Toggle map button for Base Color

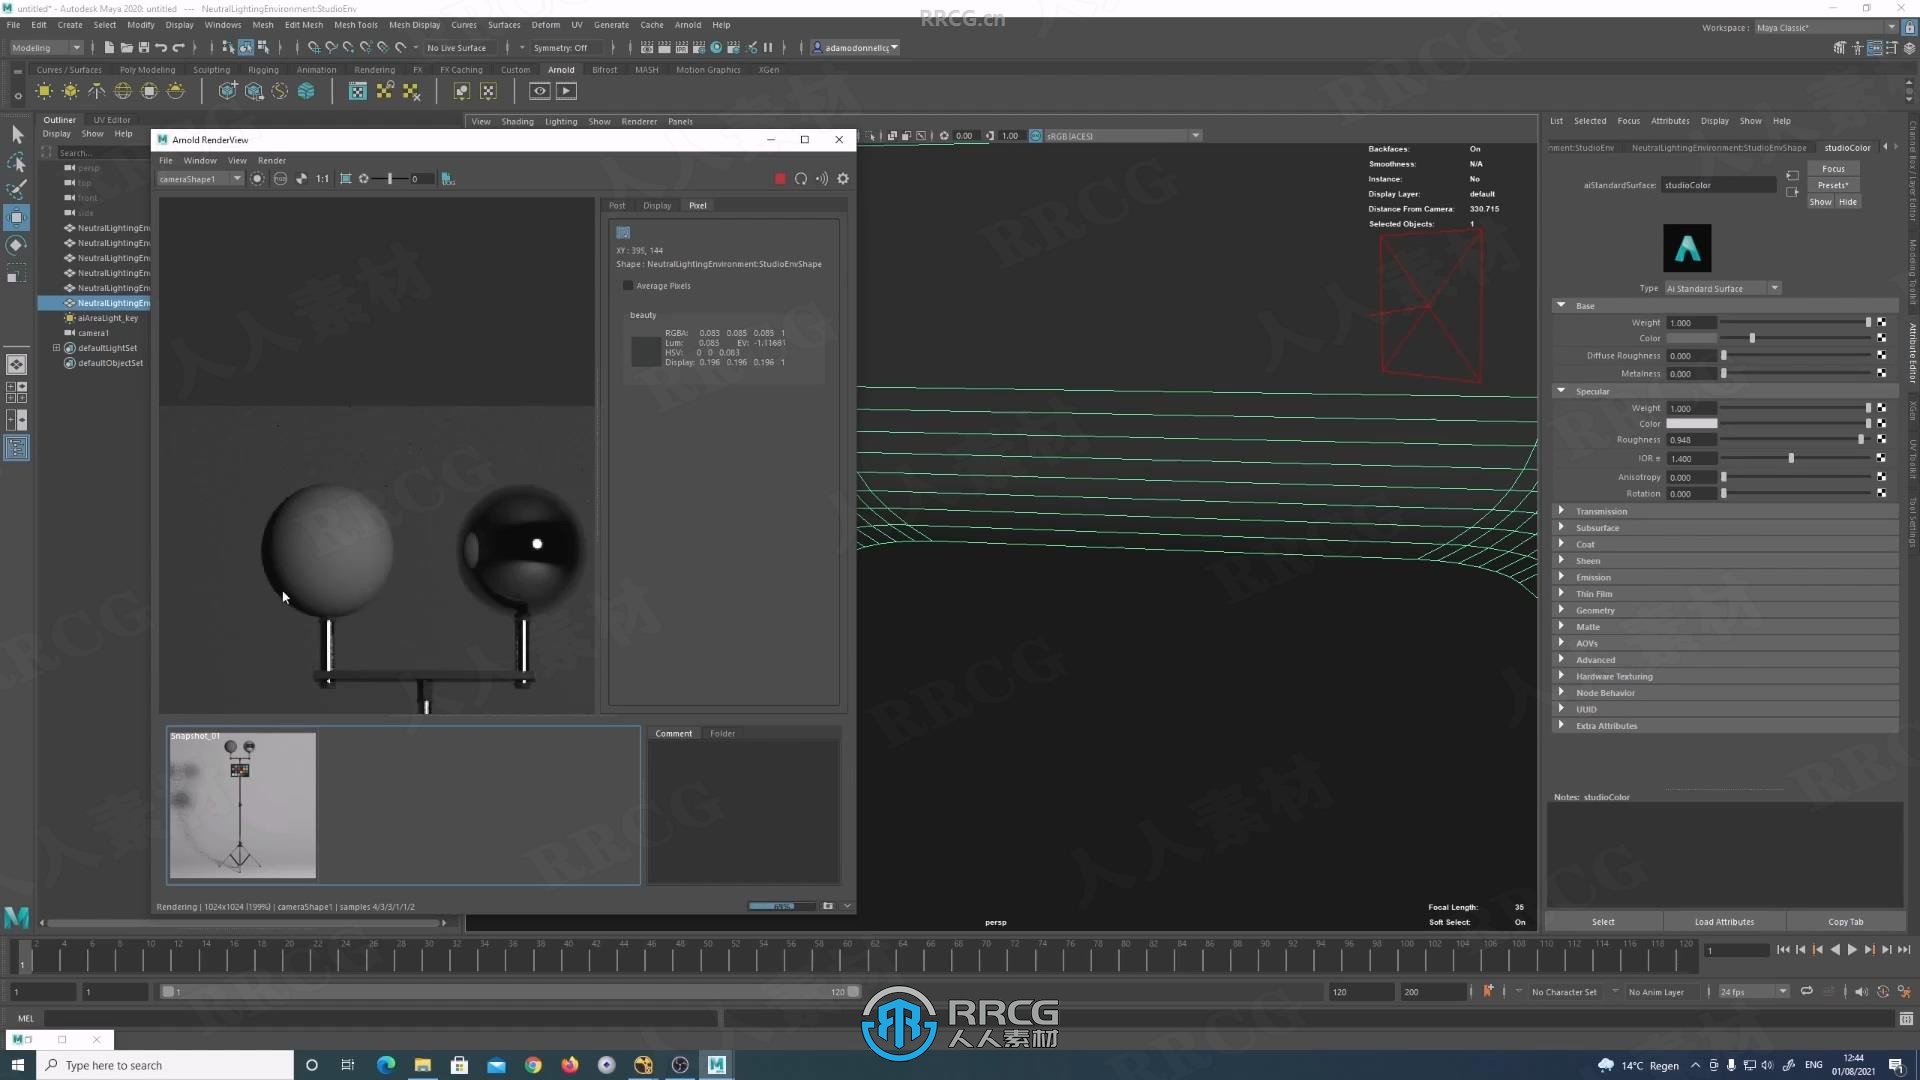[x=1882, y=338]
